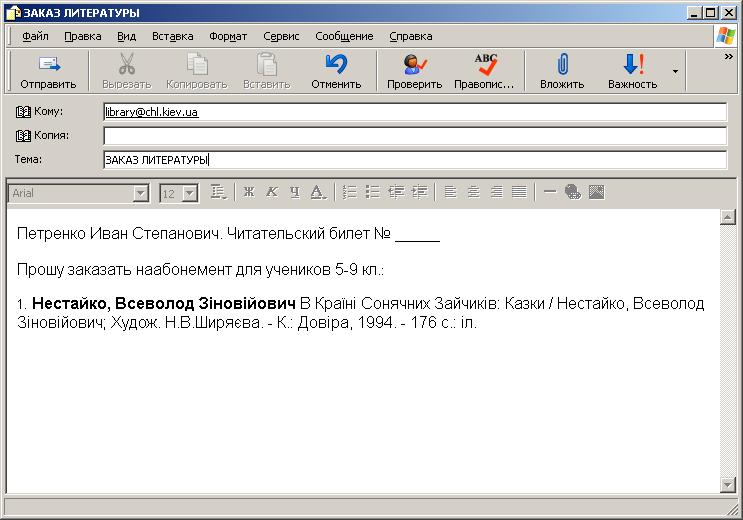
Task: Open the address book beside Кому
Action: click(23, 112)
